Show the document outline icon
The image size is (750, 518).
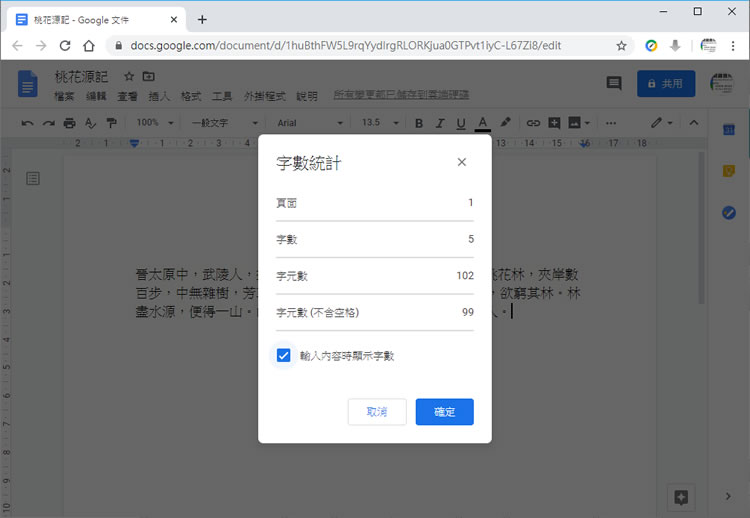[33, 179]
